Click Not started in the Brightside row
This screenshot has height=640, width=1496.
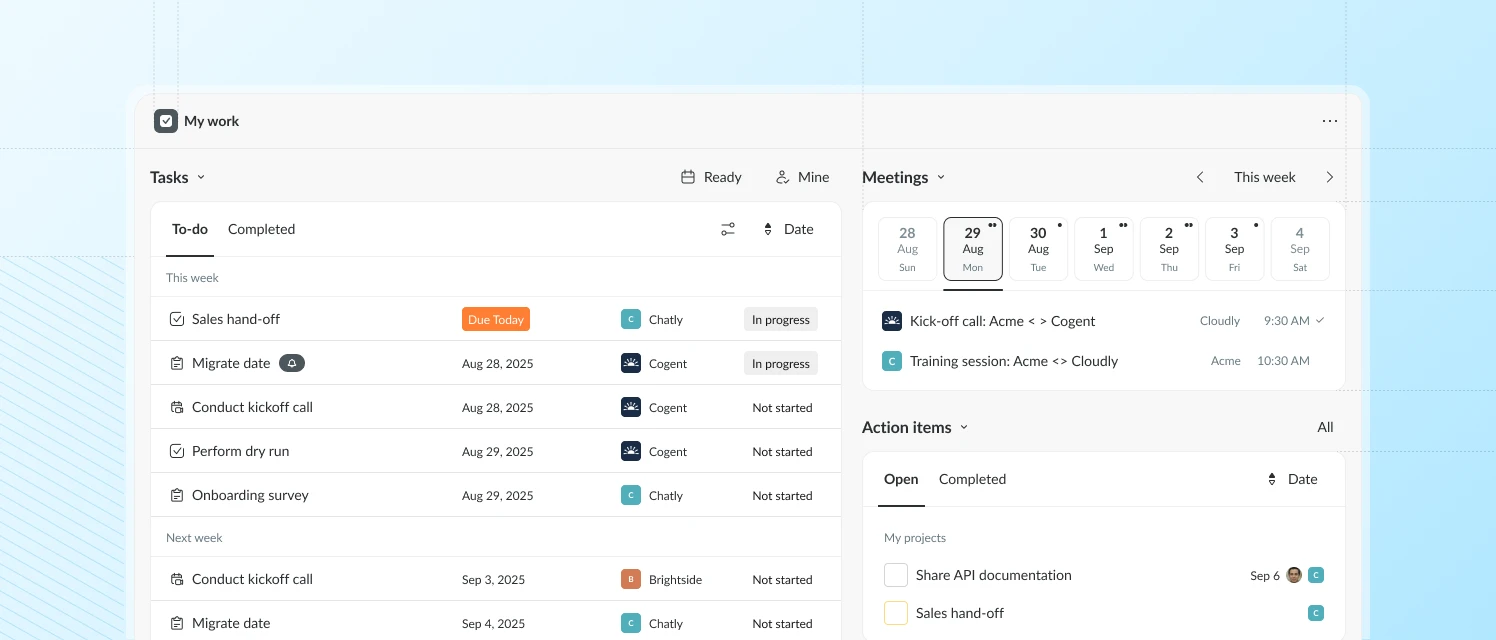point(782,579)
